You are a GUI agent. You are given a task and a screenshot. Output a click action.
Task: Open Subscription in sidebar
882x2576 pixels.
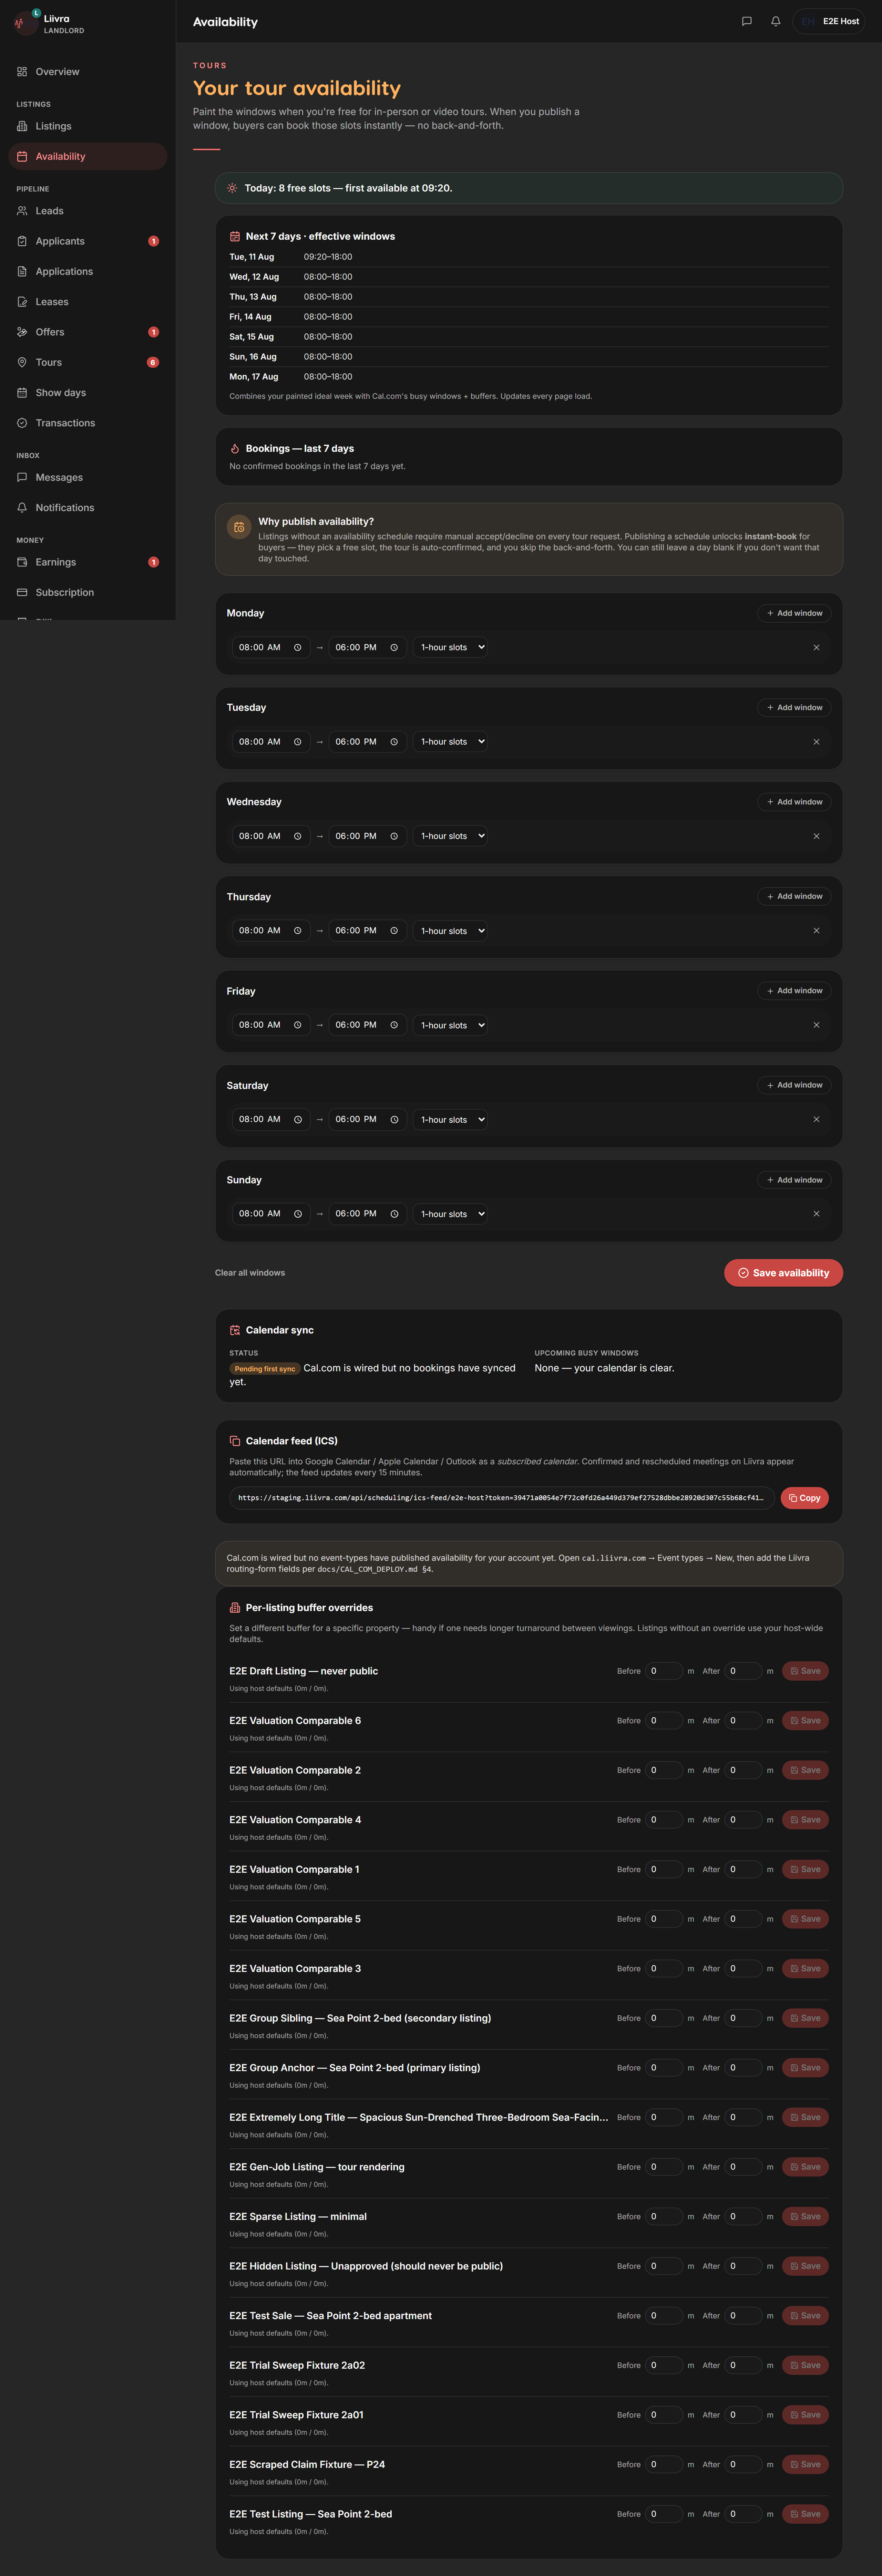click(88, 592)
